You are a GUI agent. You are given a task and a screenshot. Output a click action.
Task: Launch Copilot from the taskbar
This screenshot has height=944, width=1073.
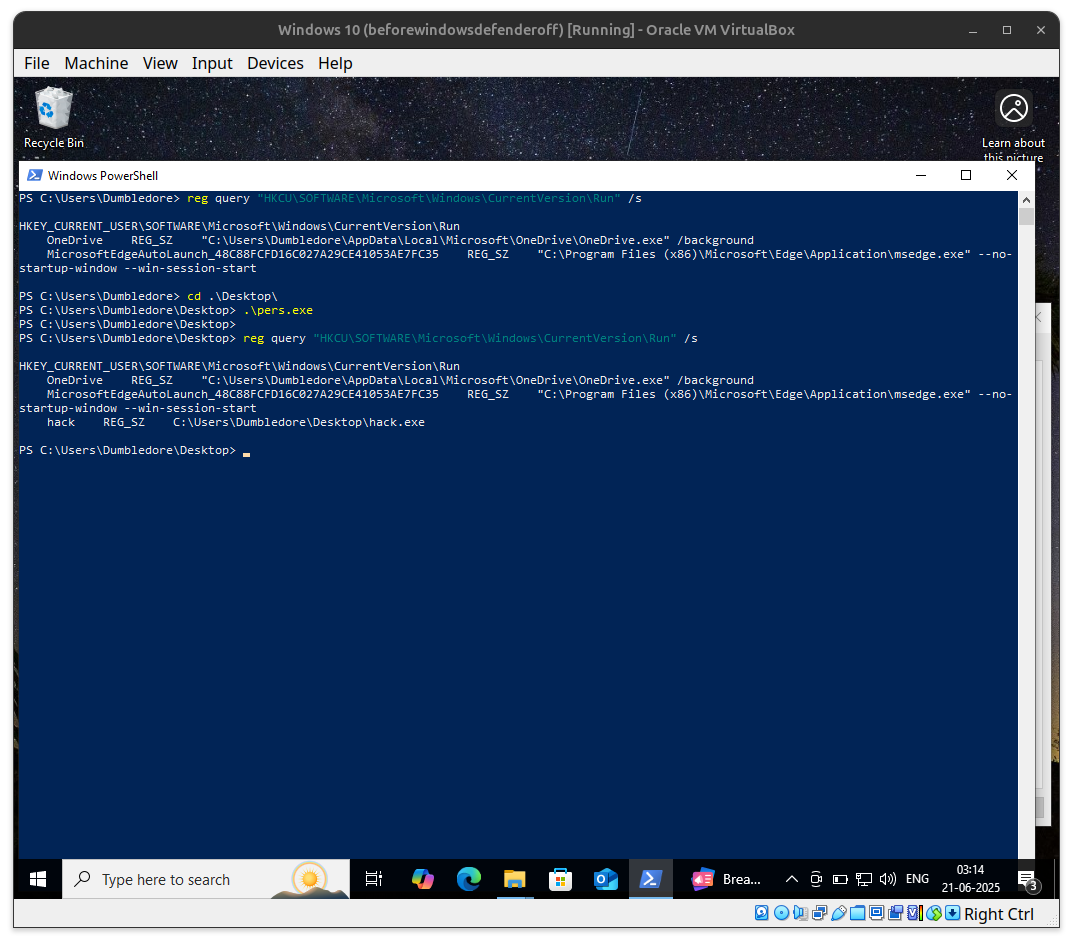422,879
